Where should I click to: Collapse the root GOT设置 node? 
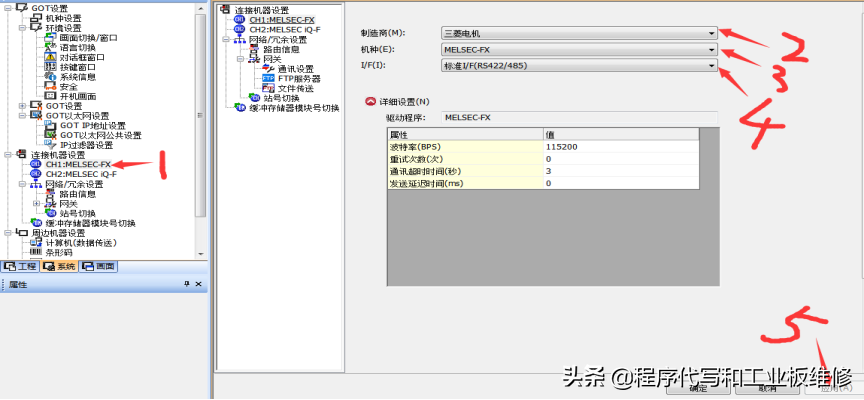pyautogui.click(x=8, y=8)
